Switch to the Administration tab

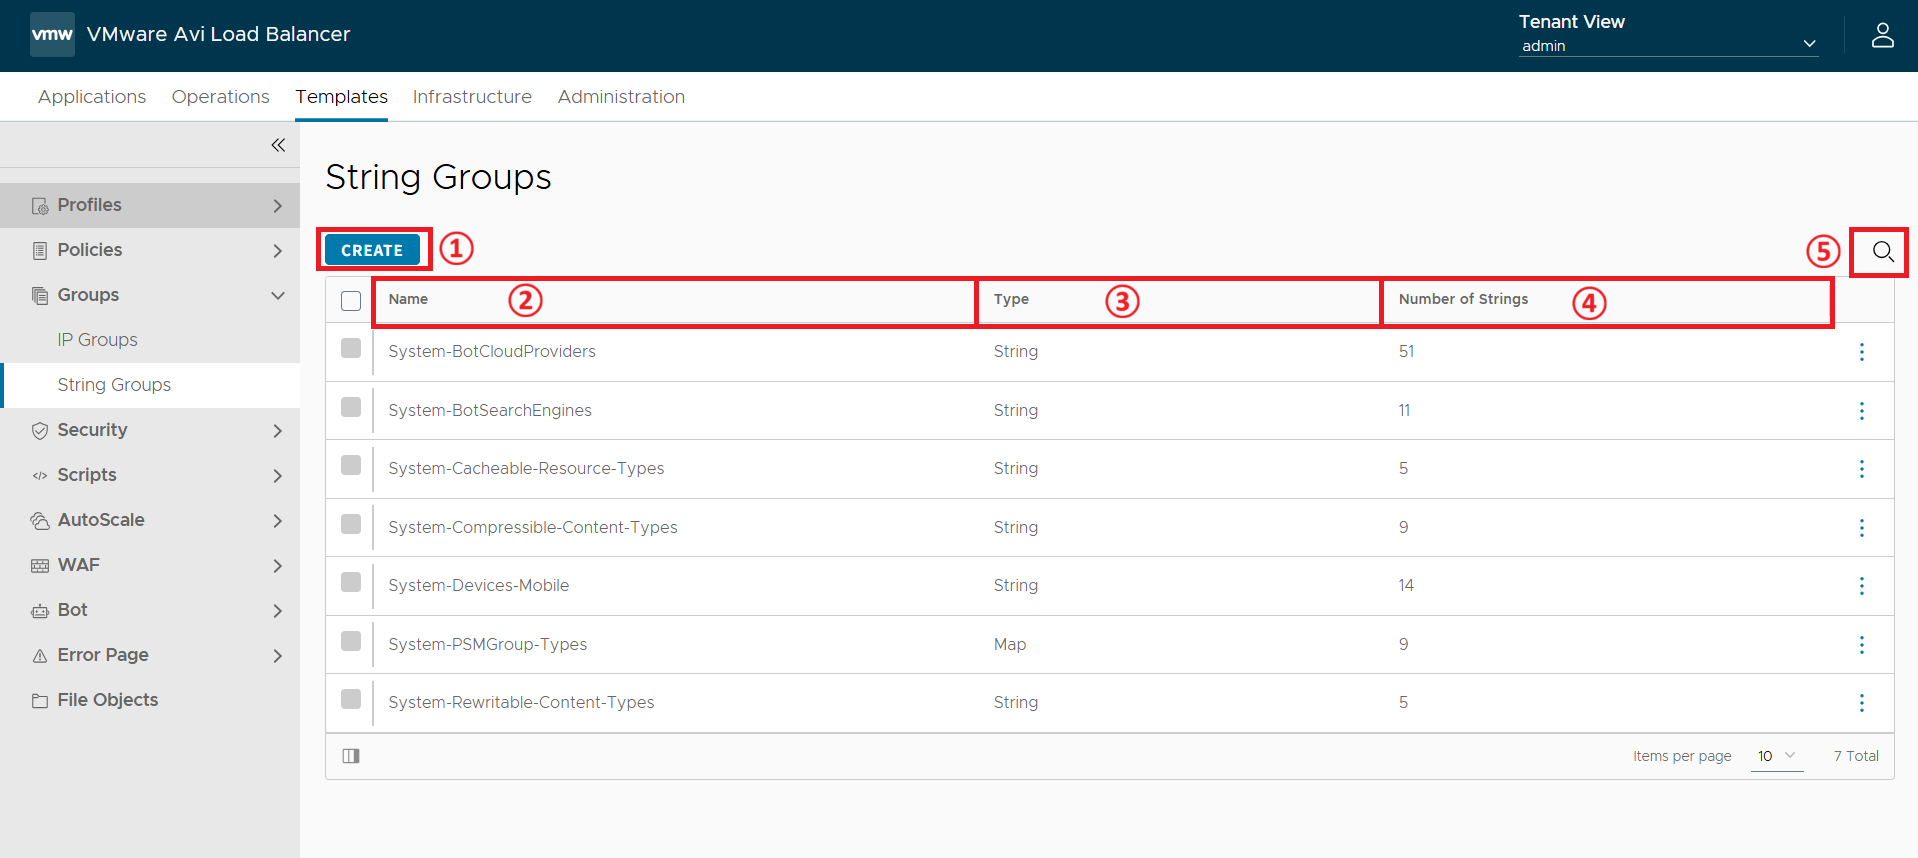621,97
